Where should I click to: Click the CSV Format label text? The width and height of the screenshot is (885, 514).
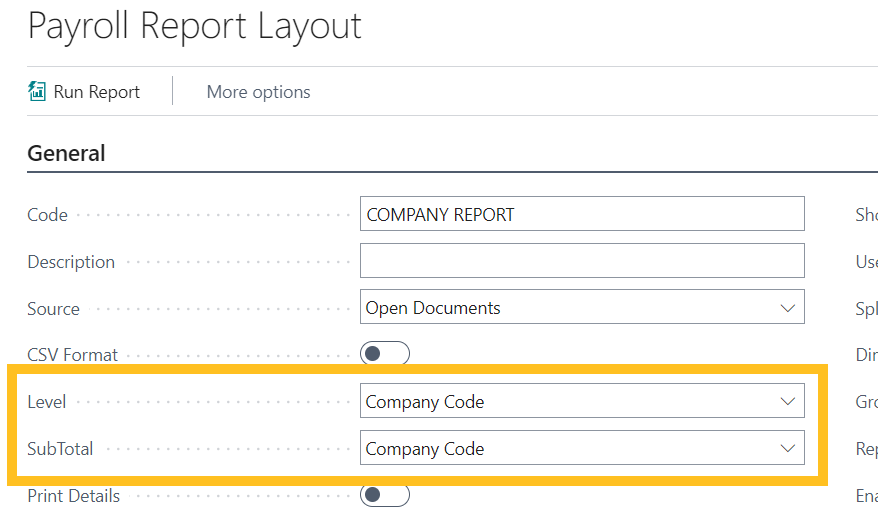tap(72, 355)
